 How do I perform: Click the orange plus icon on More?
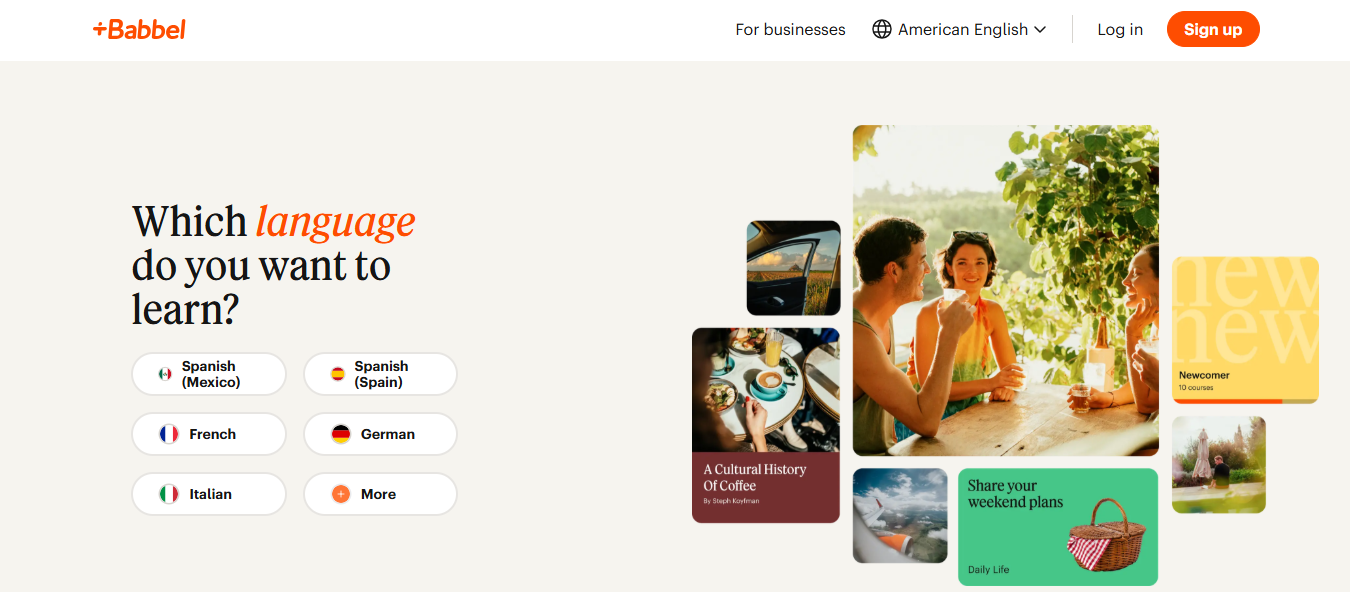341,494
